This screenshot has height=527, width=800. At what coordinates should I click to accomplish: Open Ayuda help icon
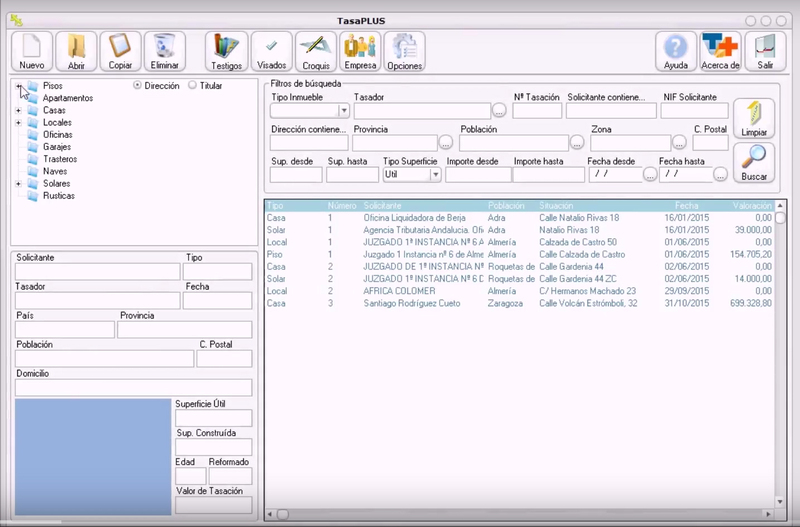(676, 50)
